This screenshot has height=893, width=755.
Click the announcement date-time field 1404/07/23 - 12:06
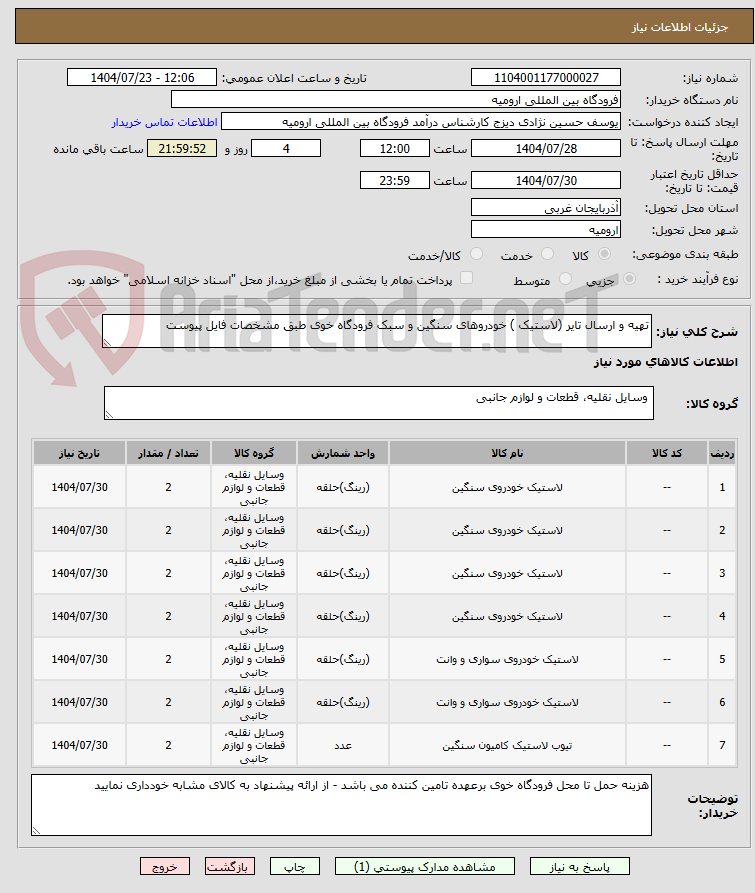pos(142,77)
